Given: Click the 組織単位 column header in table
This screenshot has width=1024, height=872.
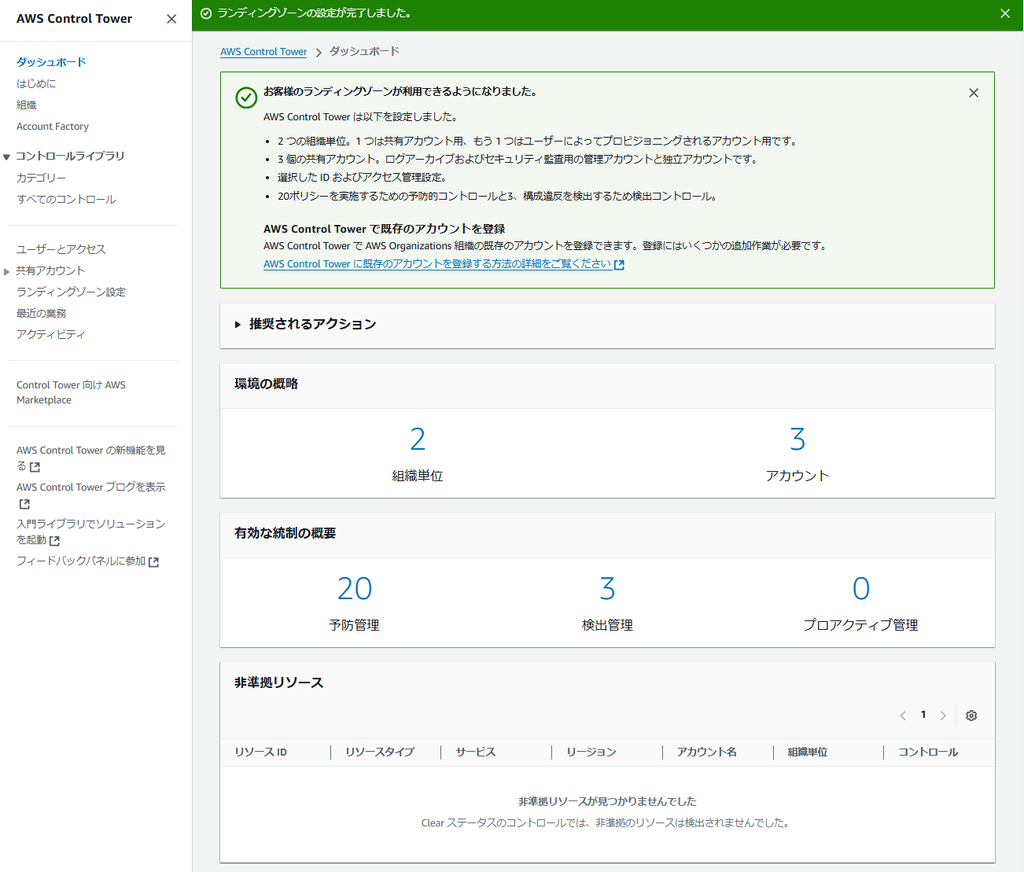Looking at the screenshot, I should pos(807,752).
